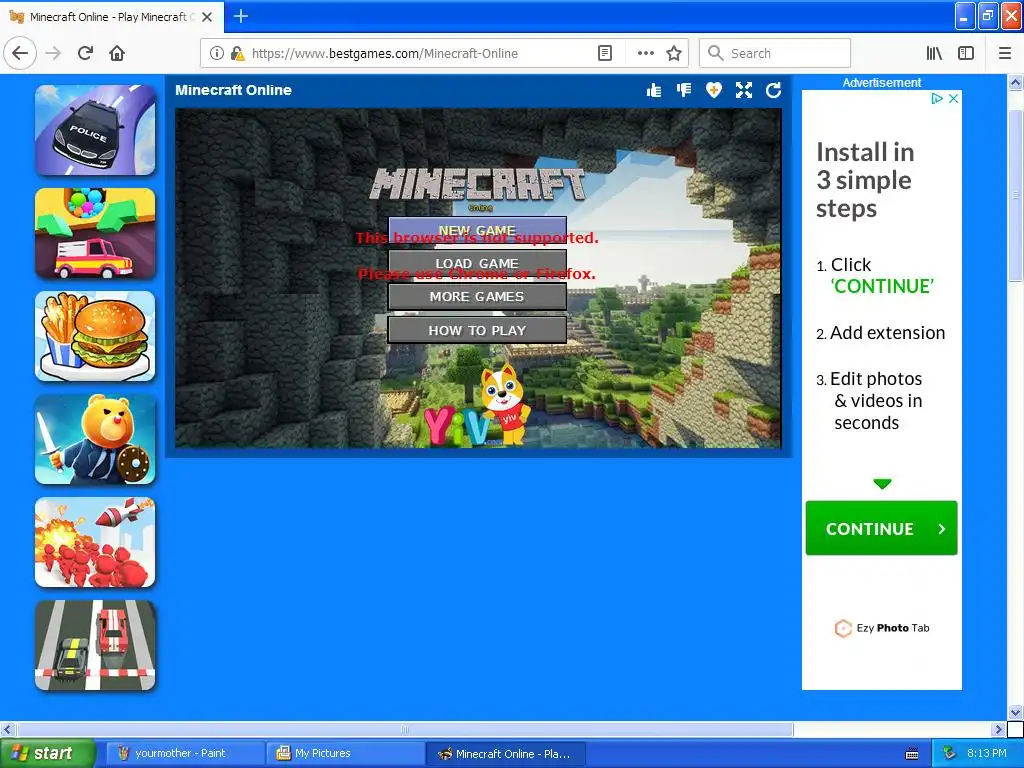Open page actions three-dot menu
Image resolution: width=1024 pixels, height=768 pixels.
[645, 53]
